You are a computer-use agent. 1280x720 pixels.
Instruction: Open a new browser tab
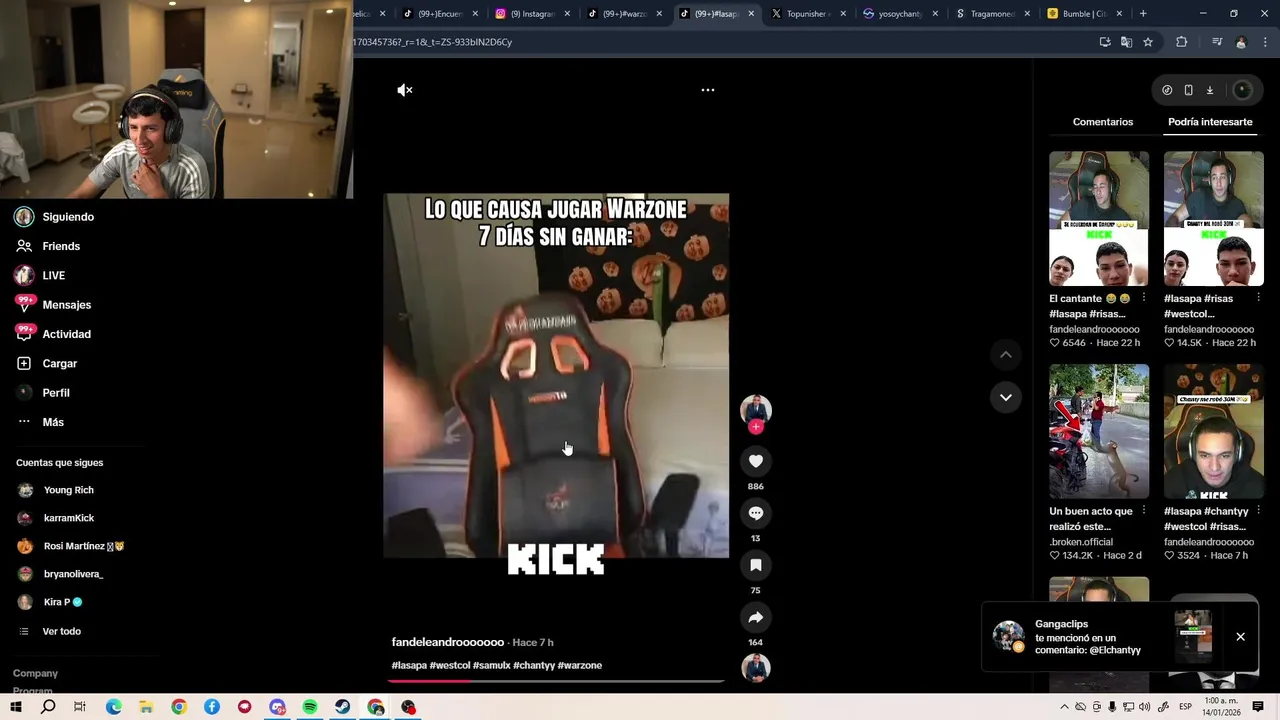(1143, 14)
